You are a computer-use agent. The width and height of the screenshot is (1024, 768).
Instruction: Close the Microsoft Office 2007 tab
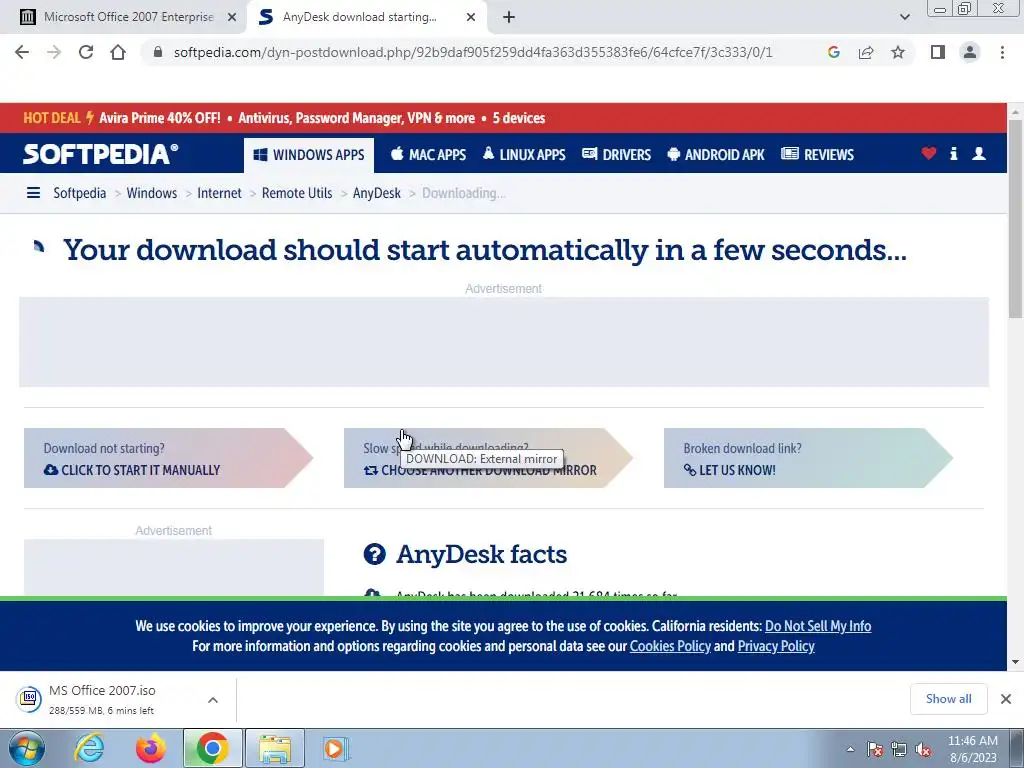click(x=232, y=18)
